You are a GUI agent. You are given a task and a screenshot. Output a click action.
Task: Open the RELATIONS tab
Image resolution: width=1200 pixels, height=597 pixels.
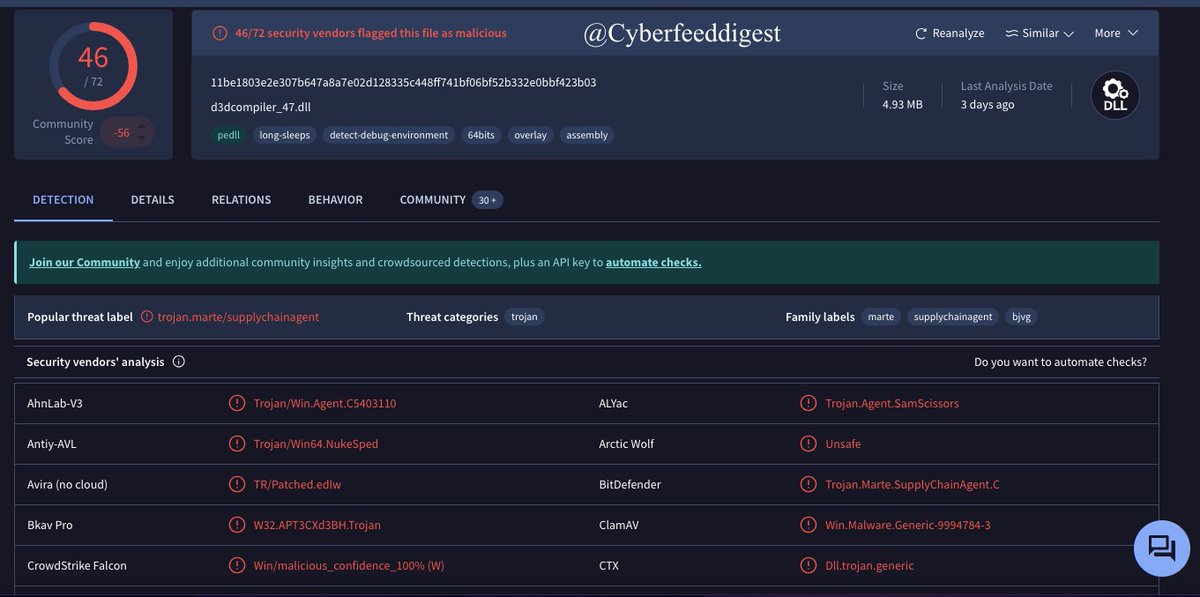coord(241,200)
